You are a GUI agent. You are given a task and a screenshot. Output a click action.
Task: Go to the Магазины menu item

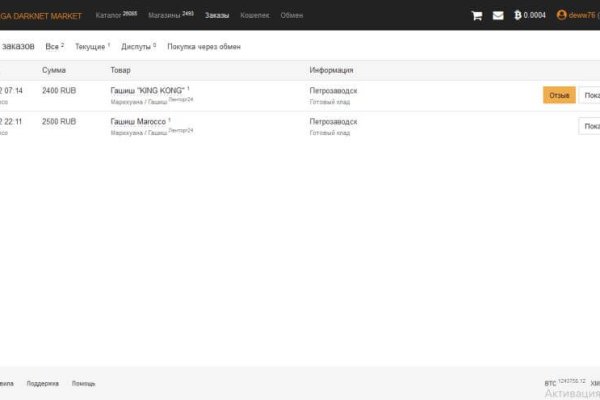pos(171,15)
